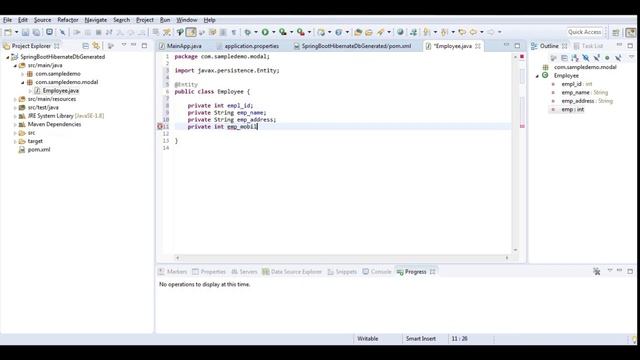The image size is (640, 360).
Task: Click the Writable status bar entry
Action: [x=367, y=339]
